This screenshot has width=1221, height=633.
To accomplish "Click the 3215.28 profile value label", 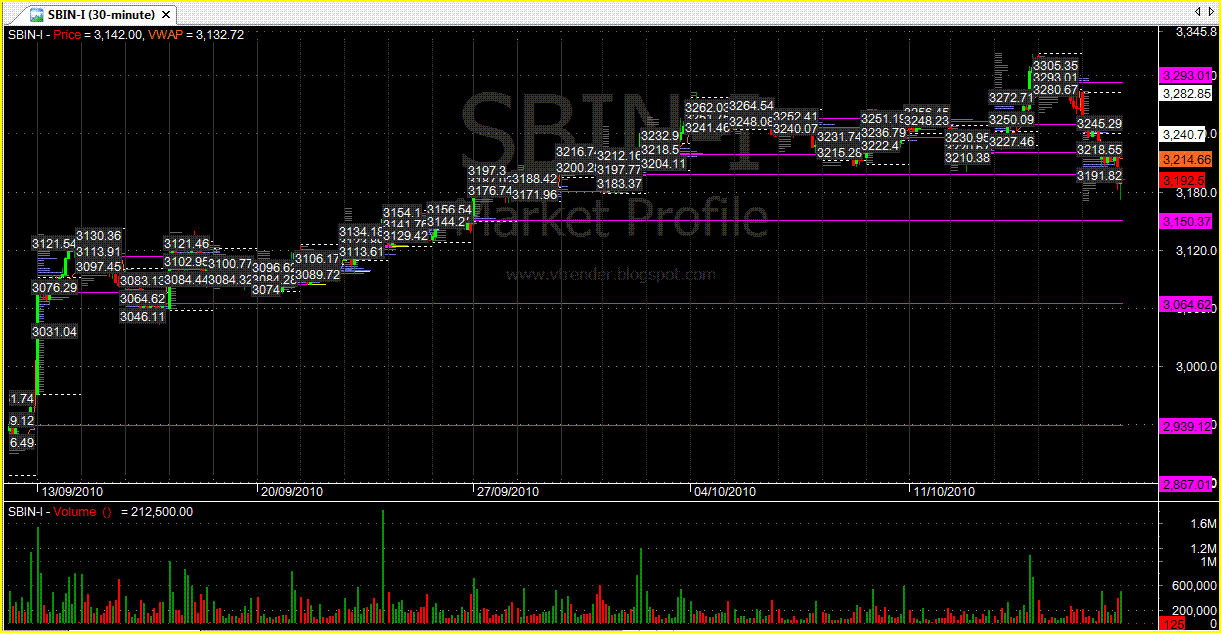I will point(839,153).
